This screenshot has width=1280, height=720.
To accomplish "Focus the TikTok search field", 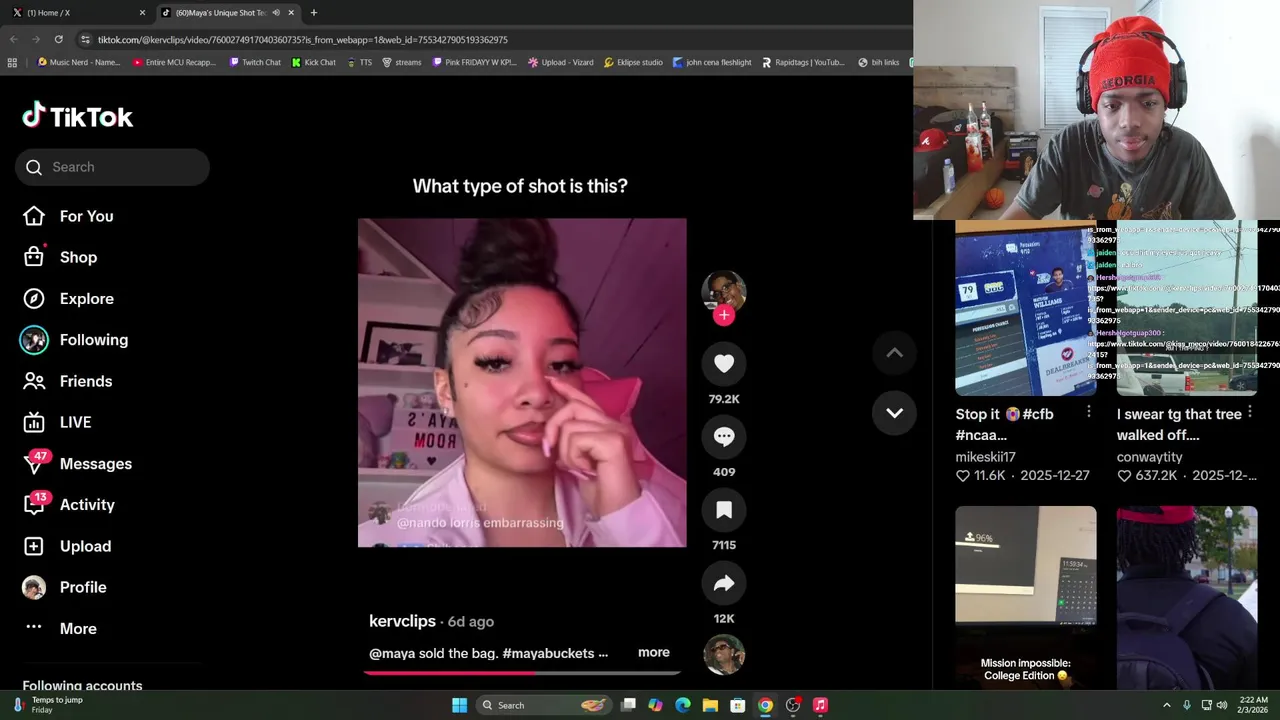I will point(112,167).
